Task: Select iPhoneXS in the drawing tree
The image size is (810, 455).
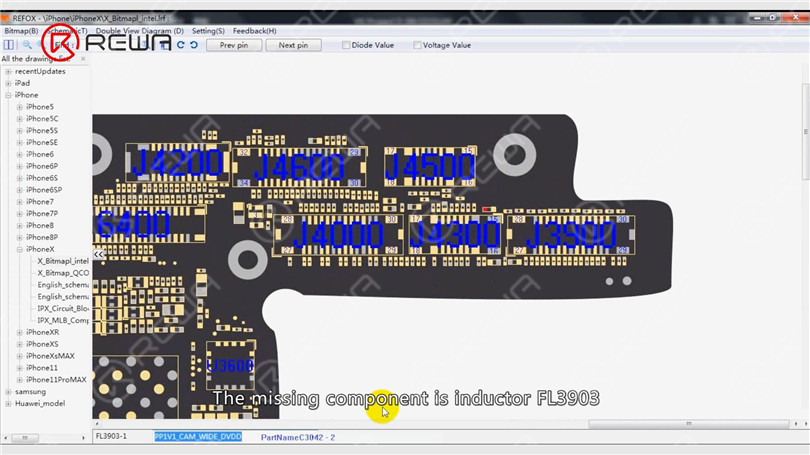Action: coord(42,344)
